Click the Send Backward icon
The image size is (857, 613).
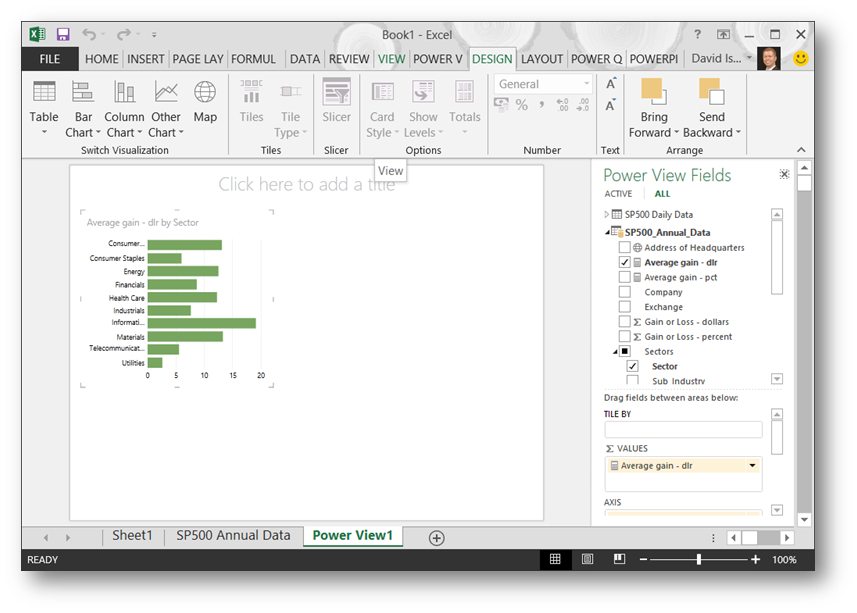click(x=712, y=92)
